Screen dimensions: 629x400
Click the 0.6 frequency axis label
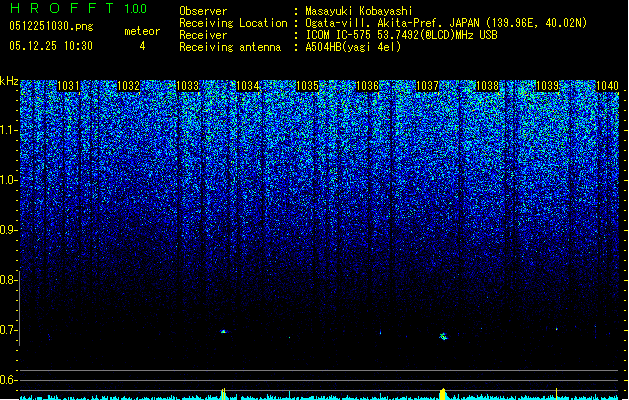[x=8, y=380]
